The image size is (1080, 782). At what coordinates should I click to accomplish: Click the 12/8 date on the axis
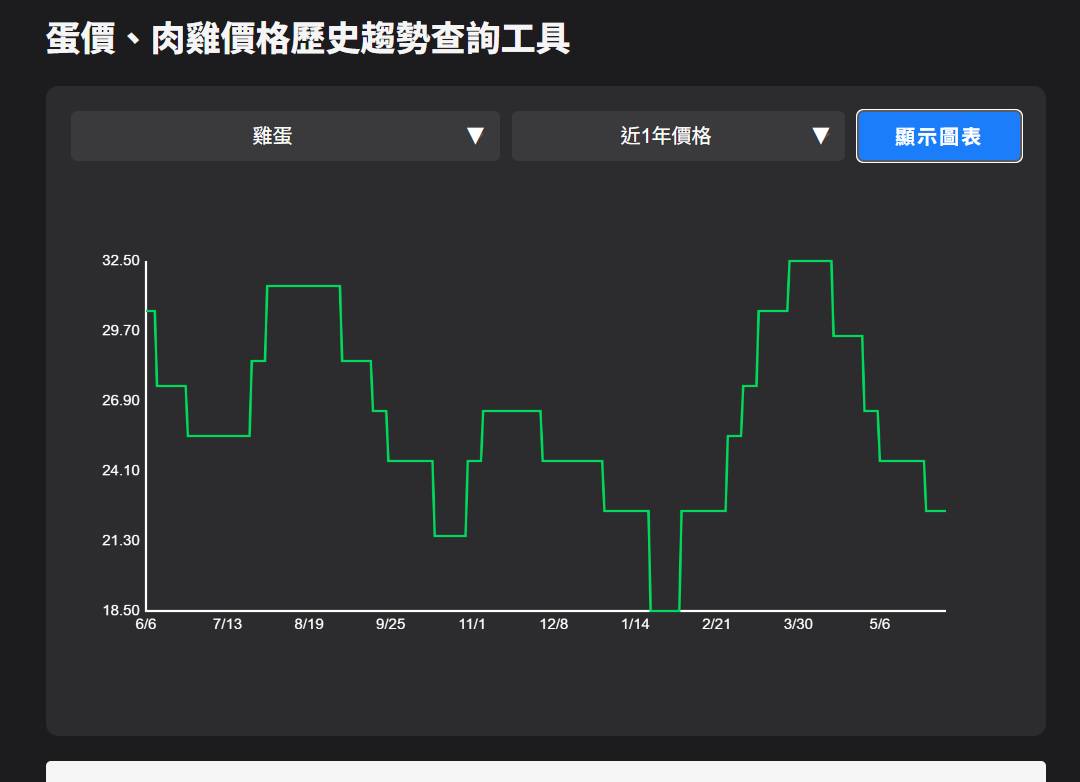pyautogui.click(x=554, y=625)
